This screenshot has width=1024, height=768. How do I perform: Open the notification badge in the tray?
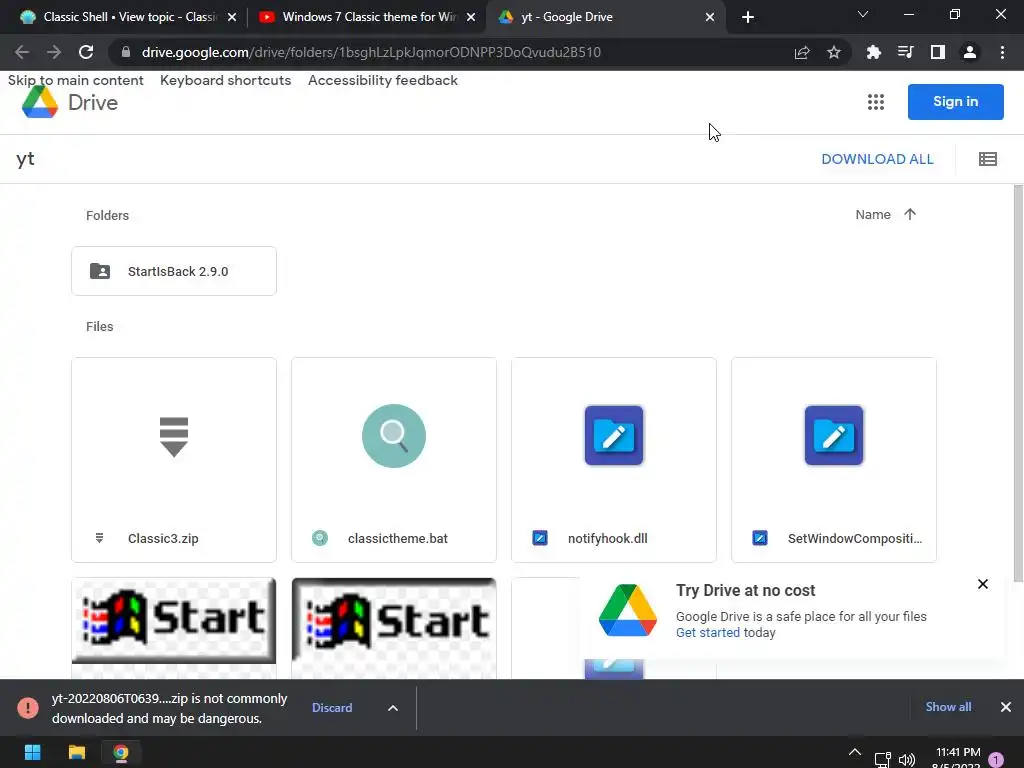(996, 760)
